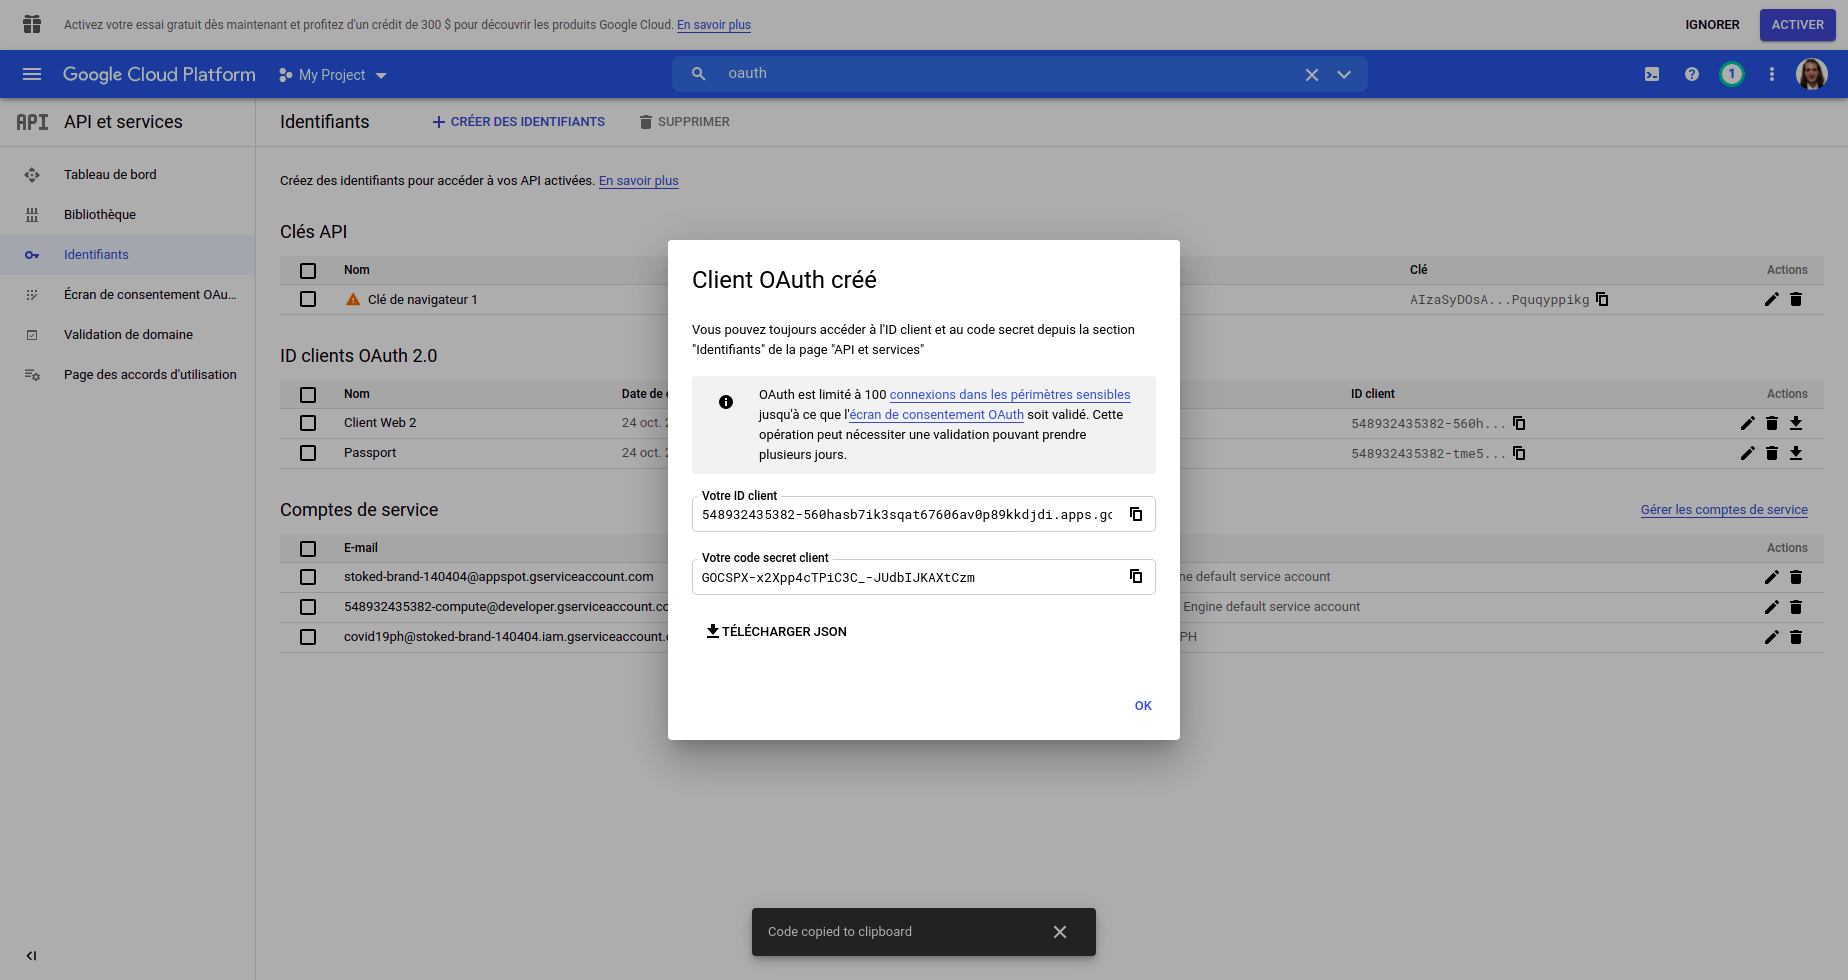The height and width of the screenshot is (980, 1848).
Task: Delete the stoked-brand appspot service account
Action: click(1796, 577)
